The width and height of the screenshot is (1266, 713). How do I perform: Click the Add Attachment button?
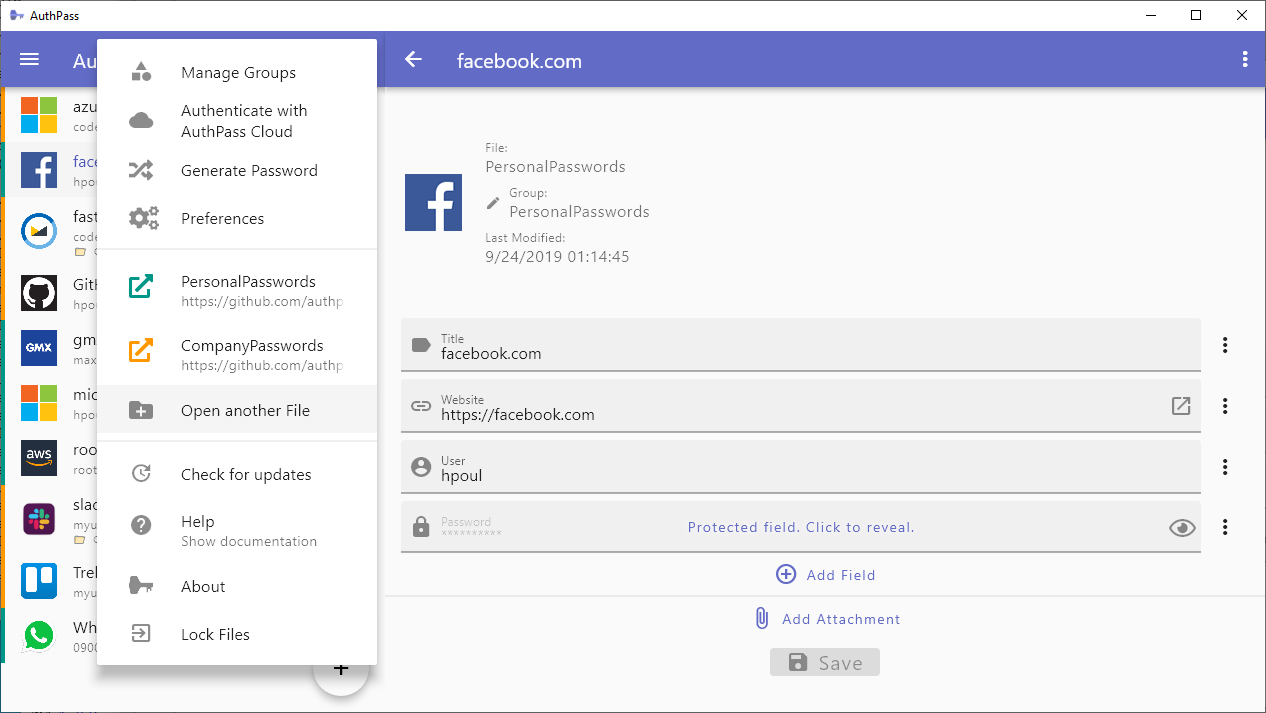[x=826, y=619]
